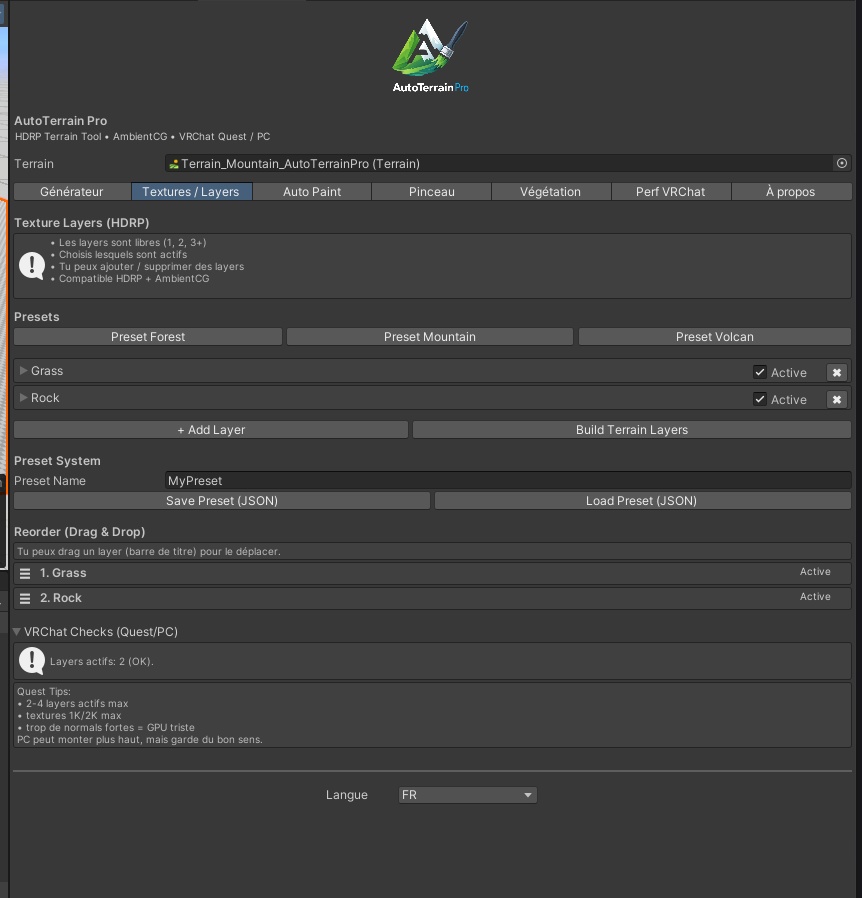Open the À propos tab

click(791, 192)
